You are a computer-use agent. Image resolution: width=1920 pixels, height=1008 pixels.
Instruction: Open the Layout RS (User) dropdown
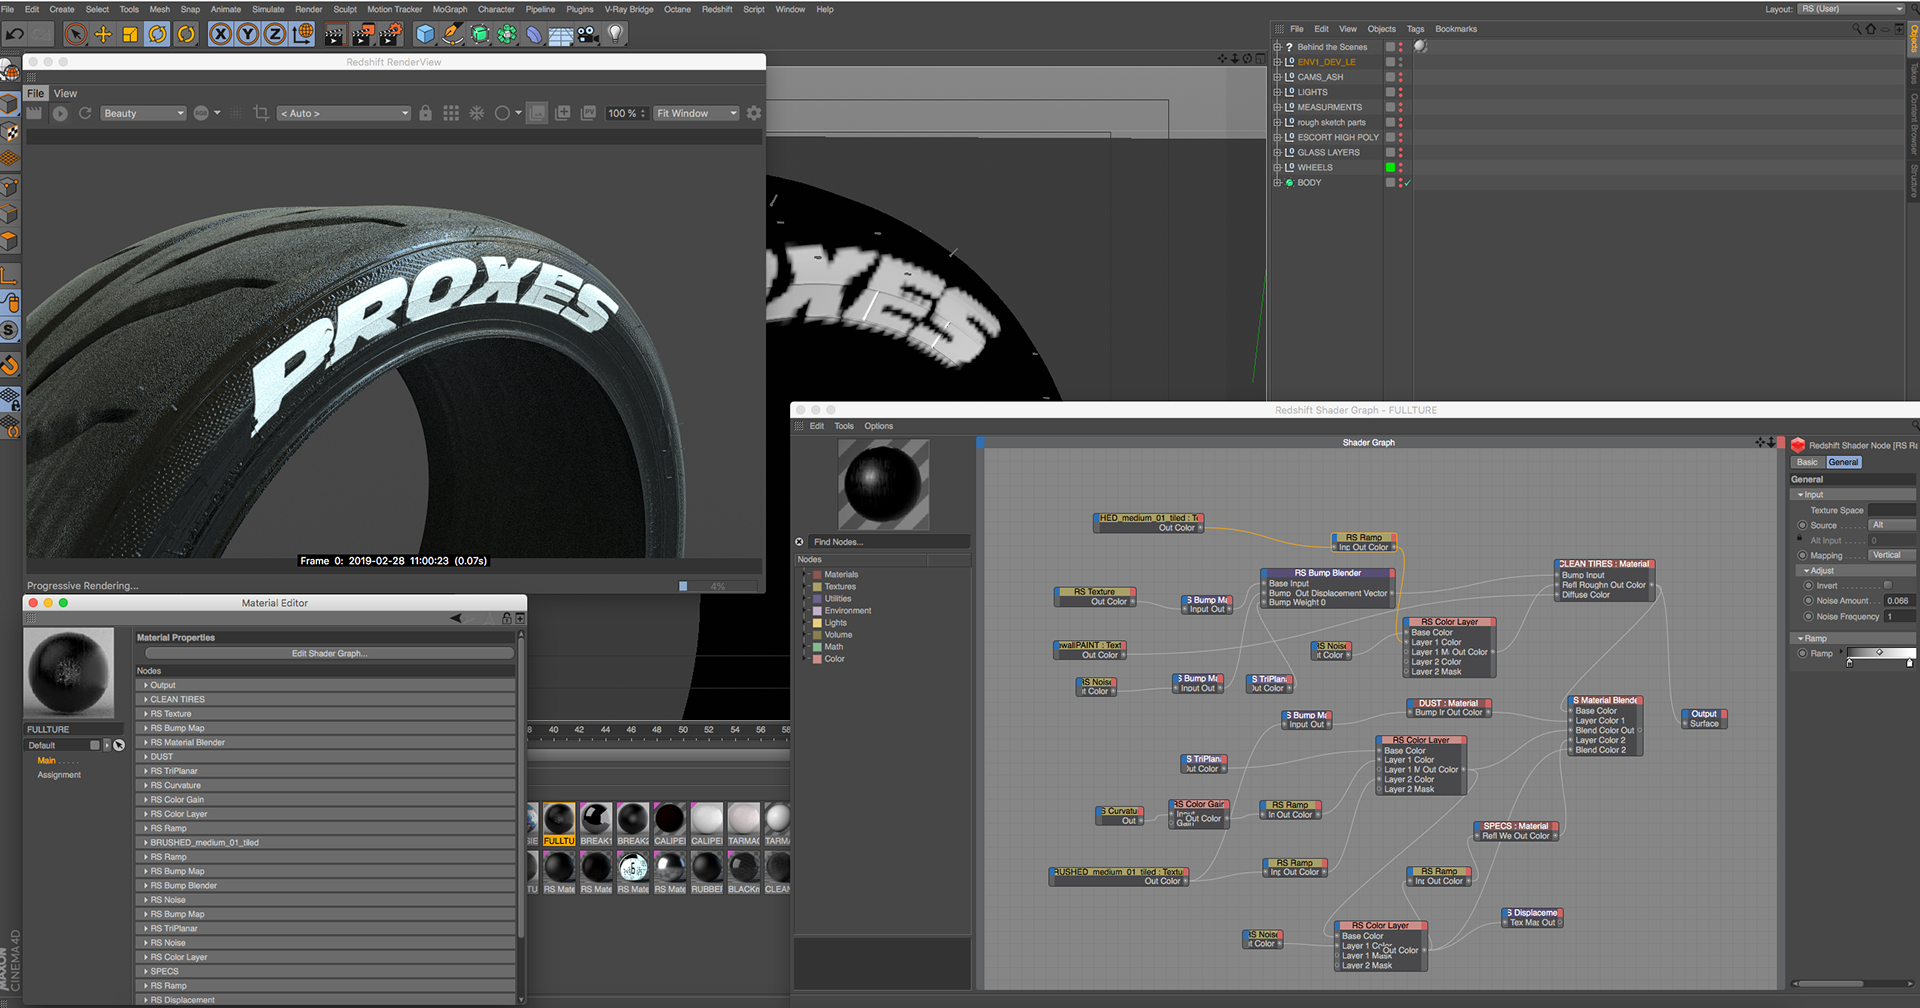(x=1852, y=9)
